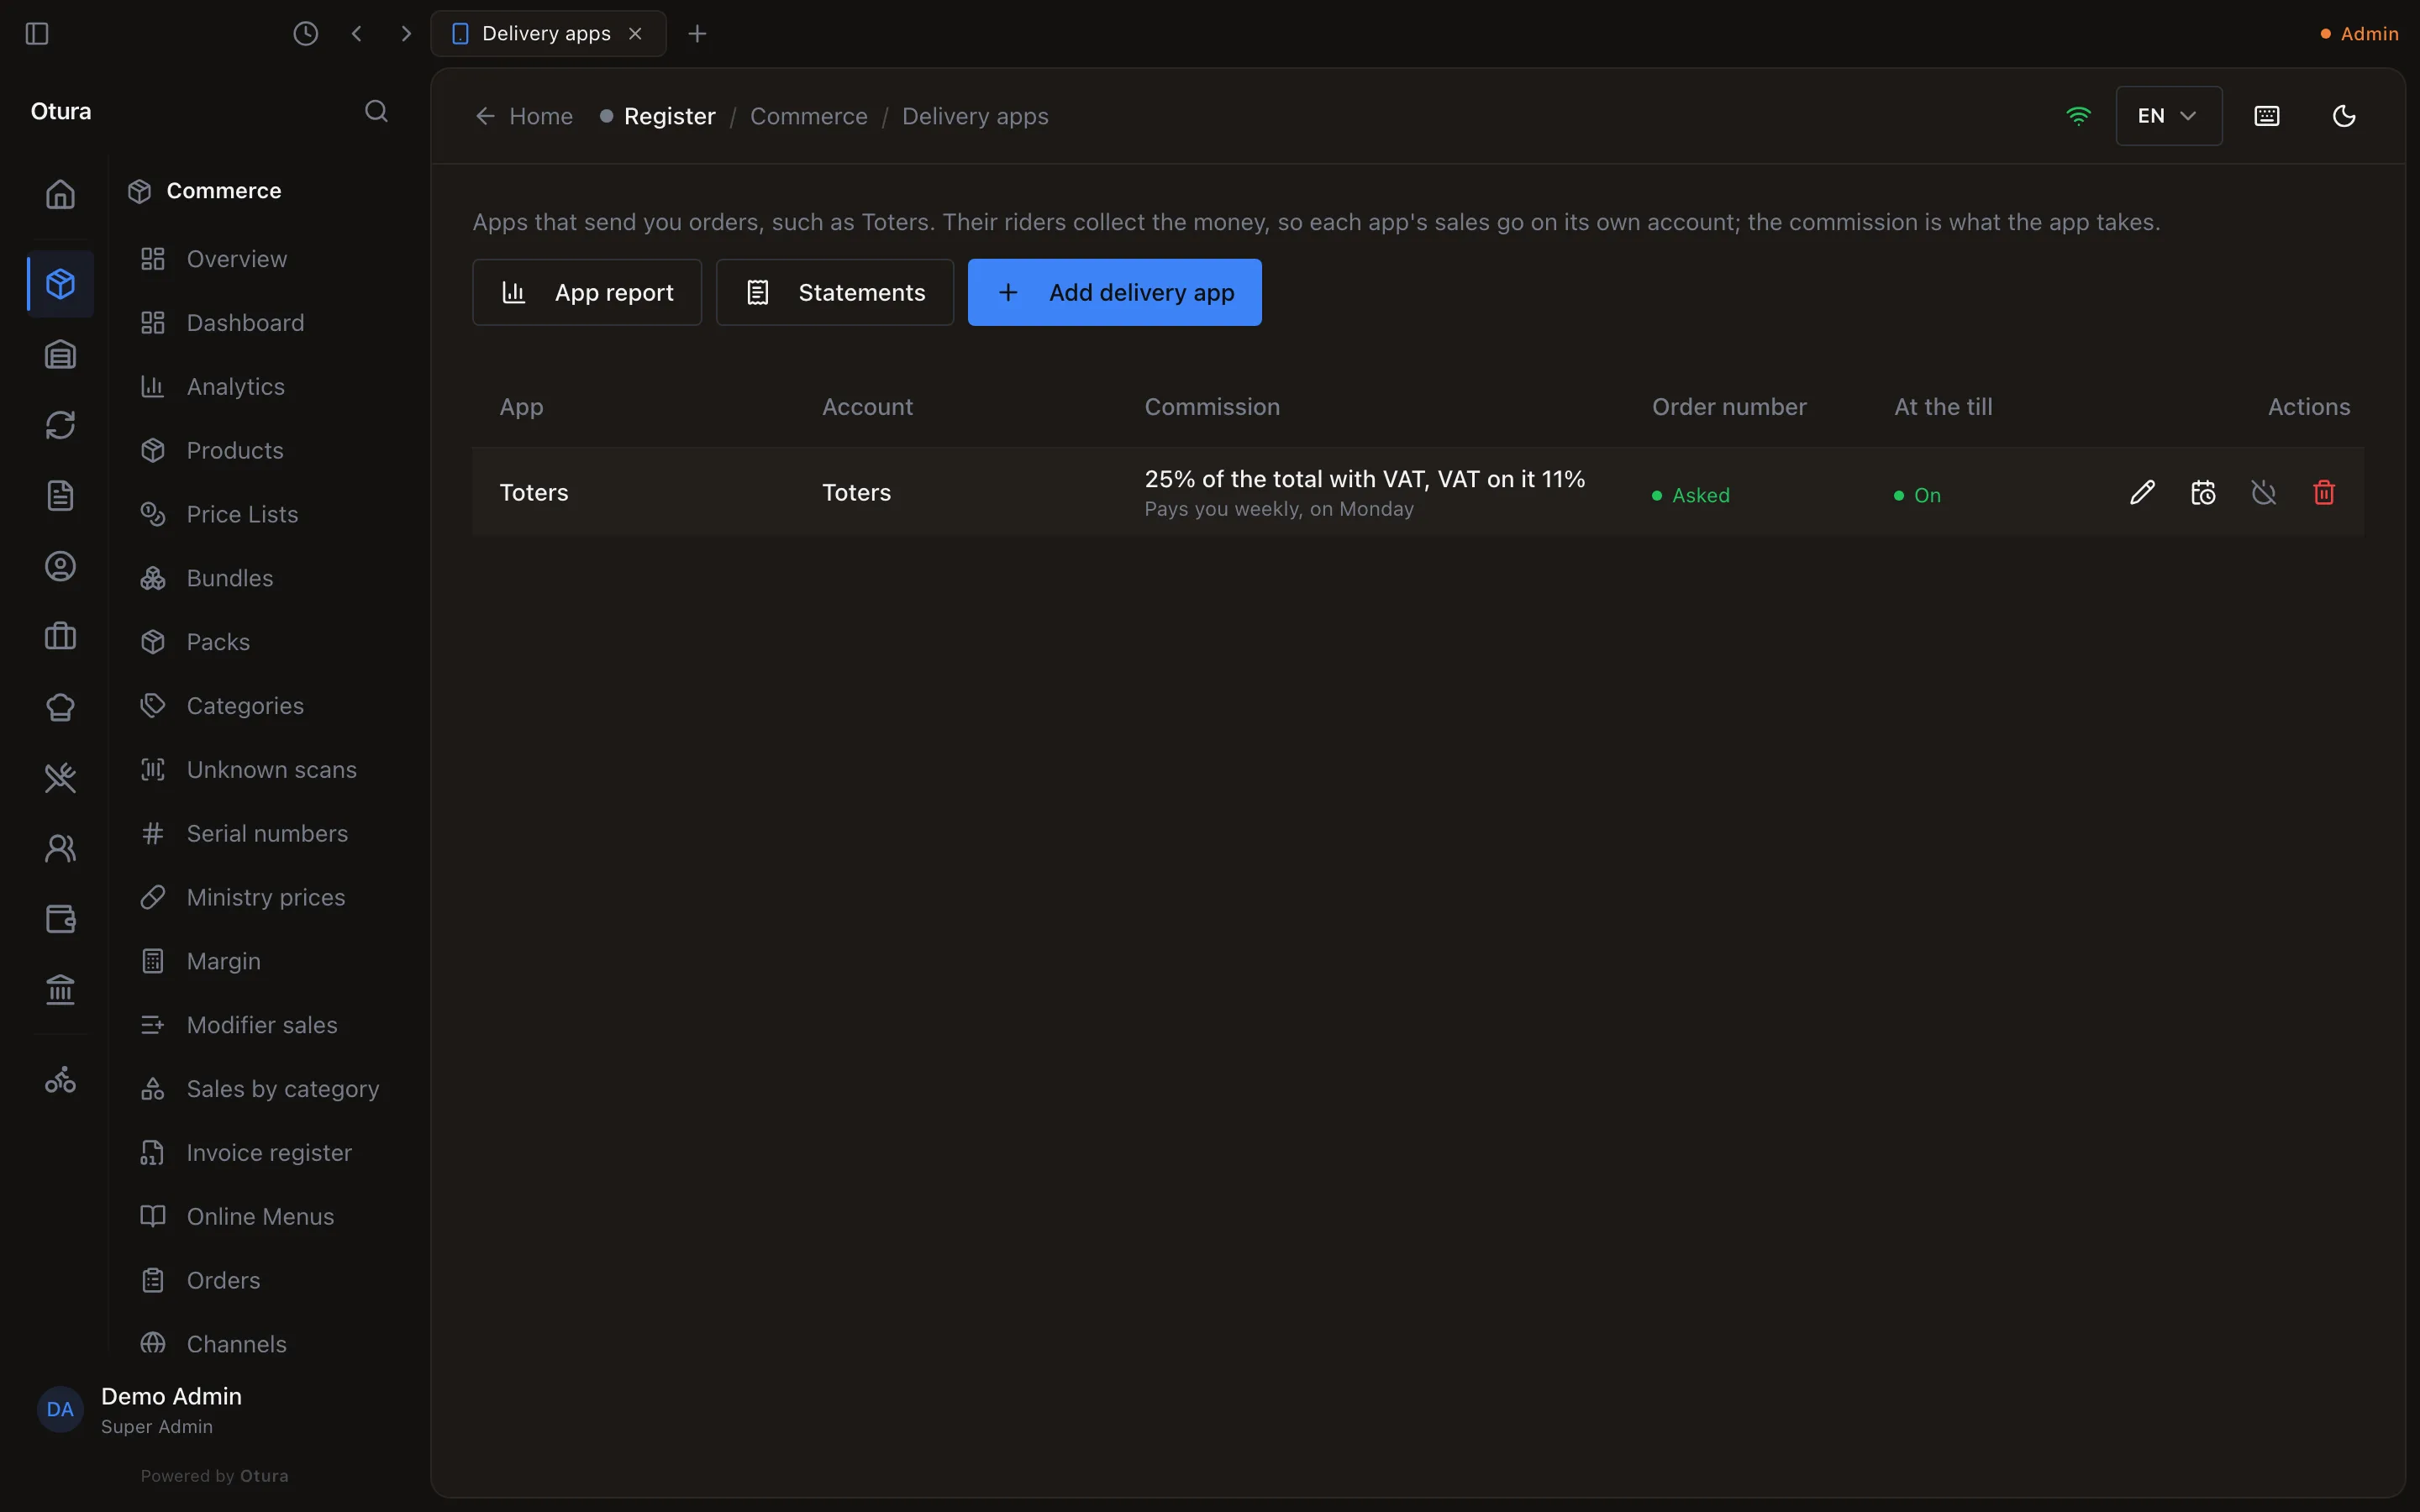Viewport: 2420px width, 1512px height.
Task: Go forward with the right chevron
Action: click(x=405, y=34)
